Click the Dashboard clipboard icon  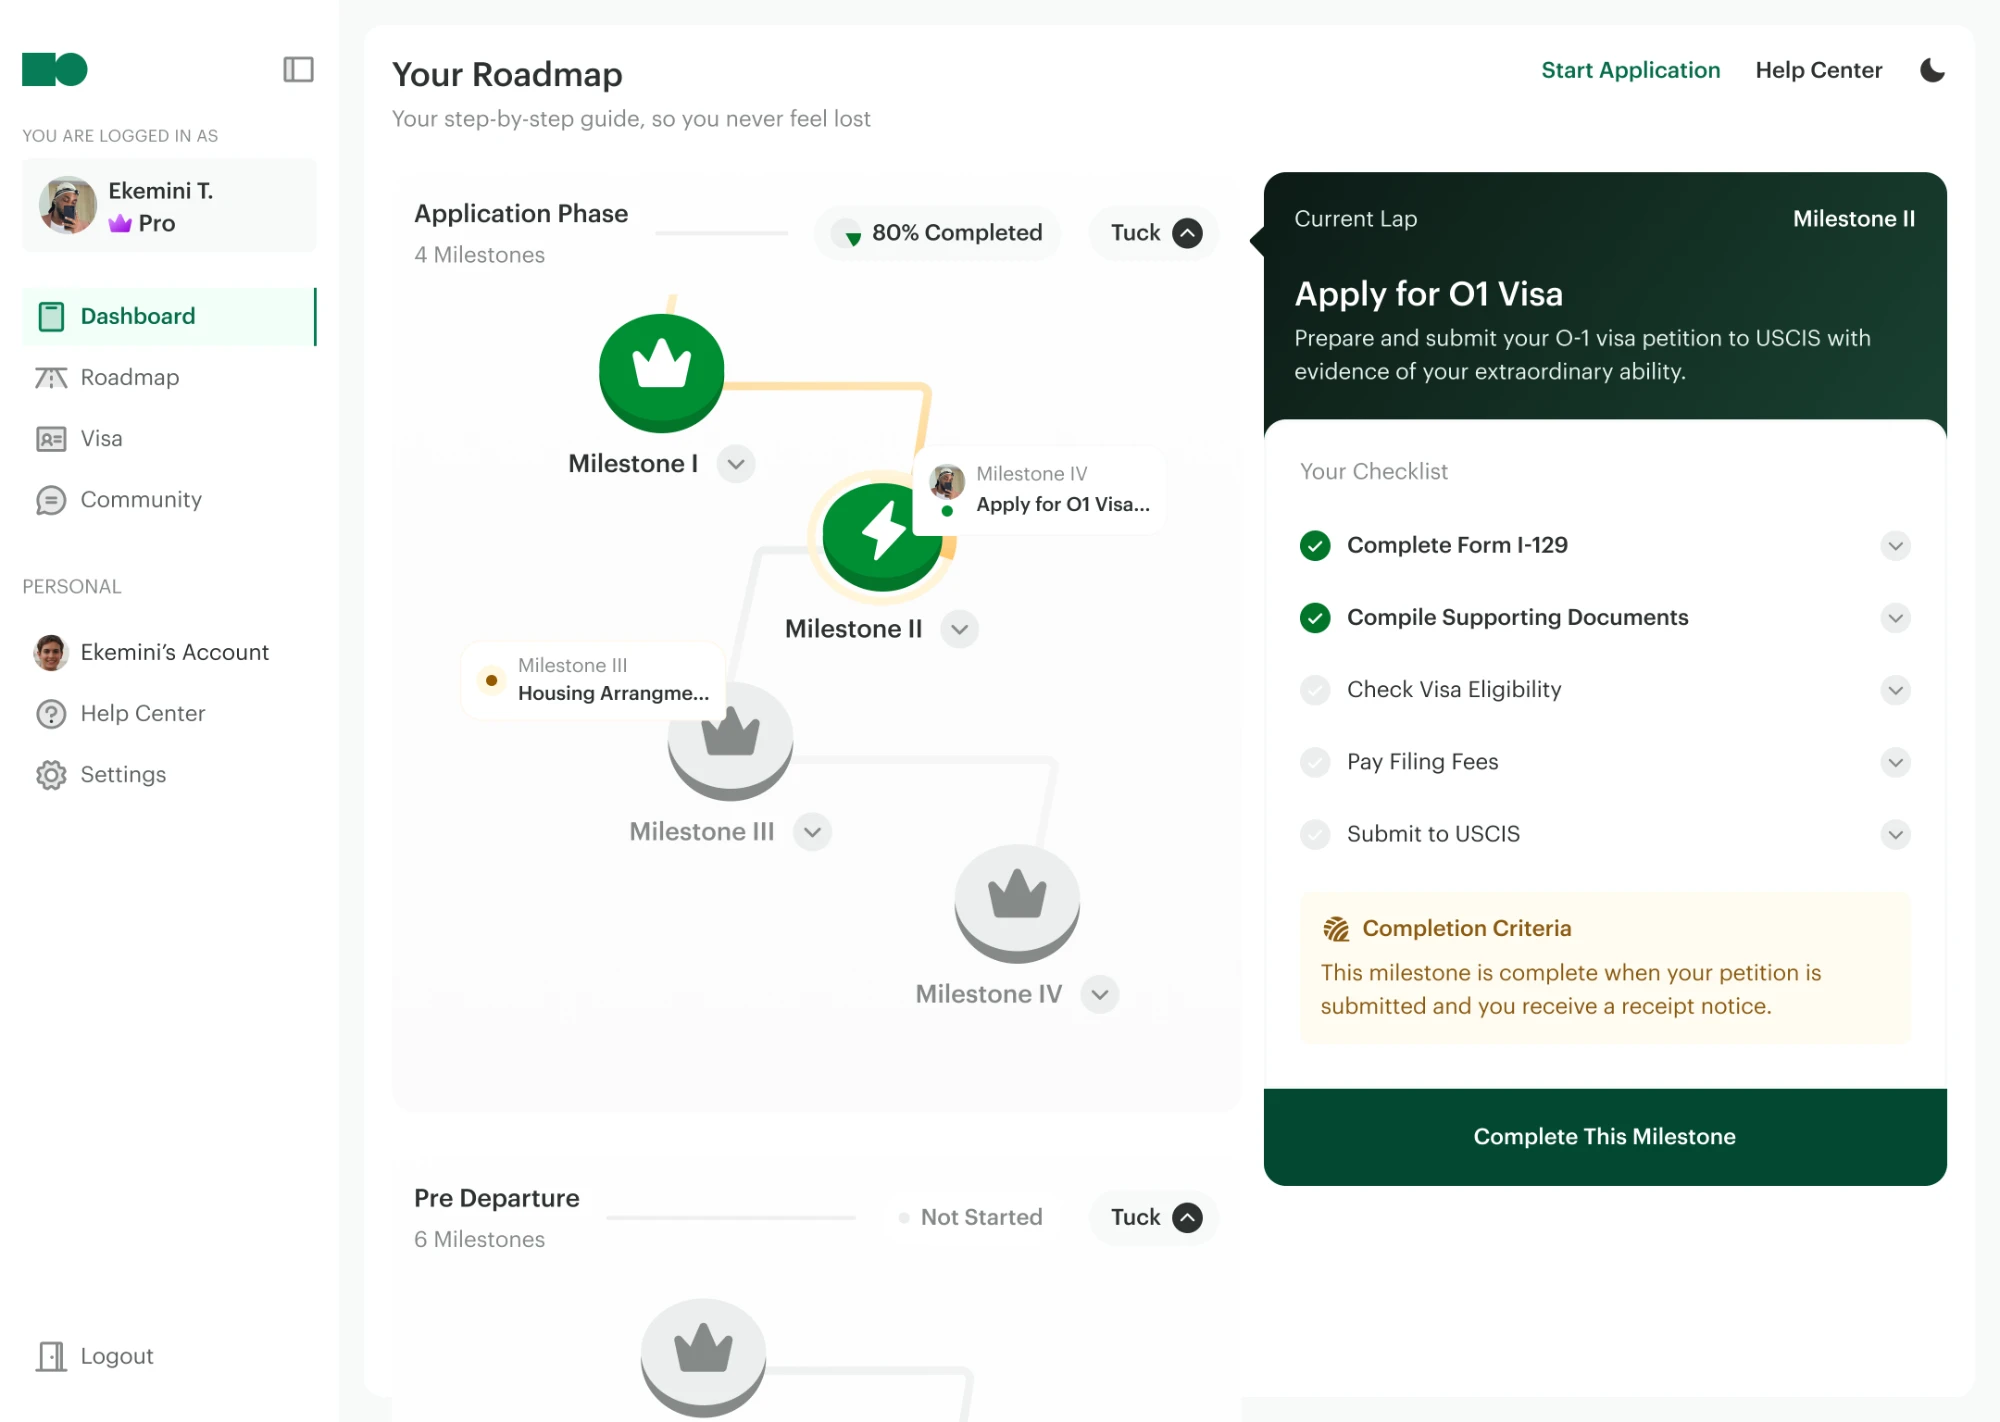pyautogui.click(x=51, y=316)
